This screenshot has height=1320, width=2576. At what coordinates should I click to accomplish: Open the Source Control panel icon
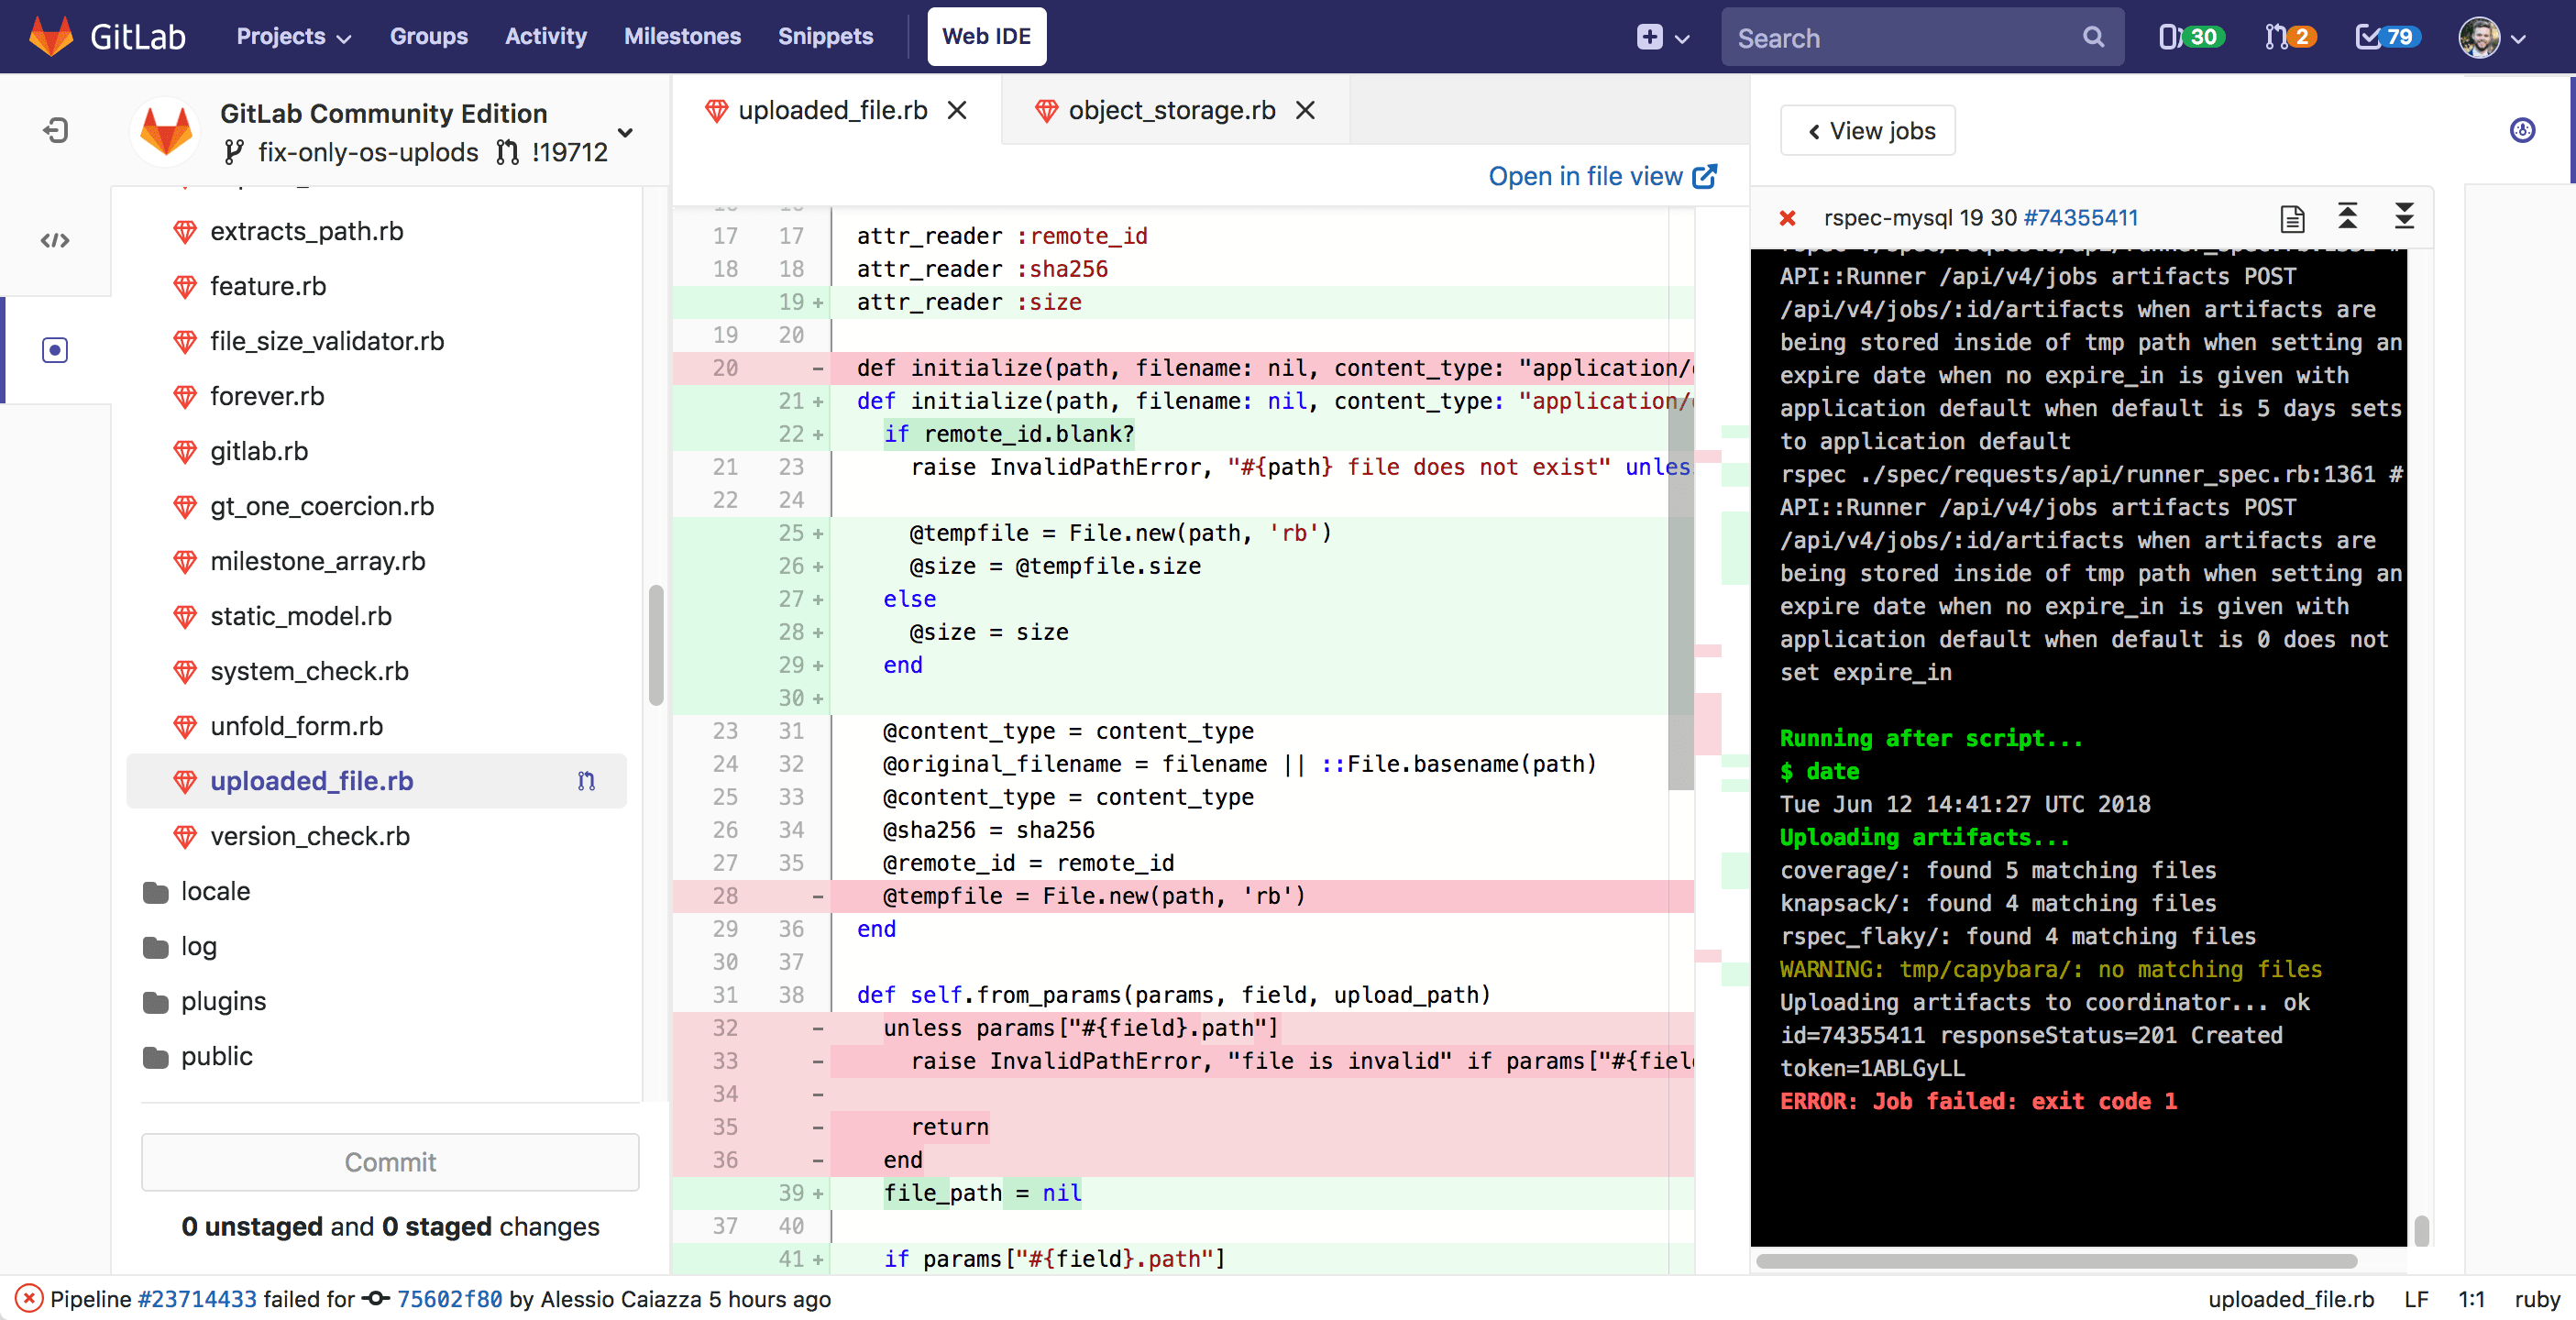(54, 350)
